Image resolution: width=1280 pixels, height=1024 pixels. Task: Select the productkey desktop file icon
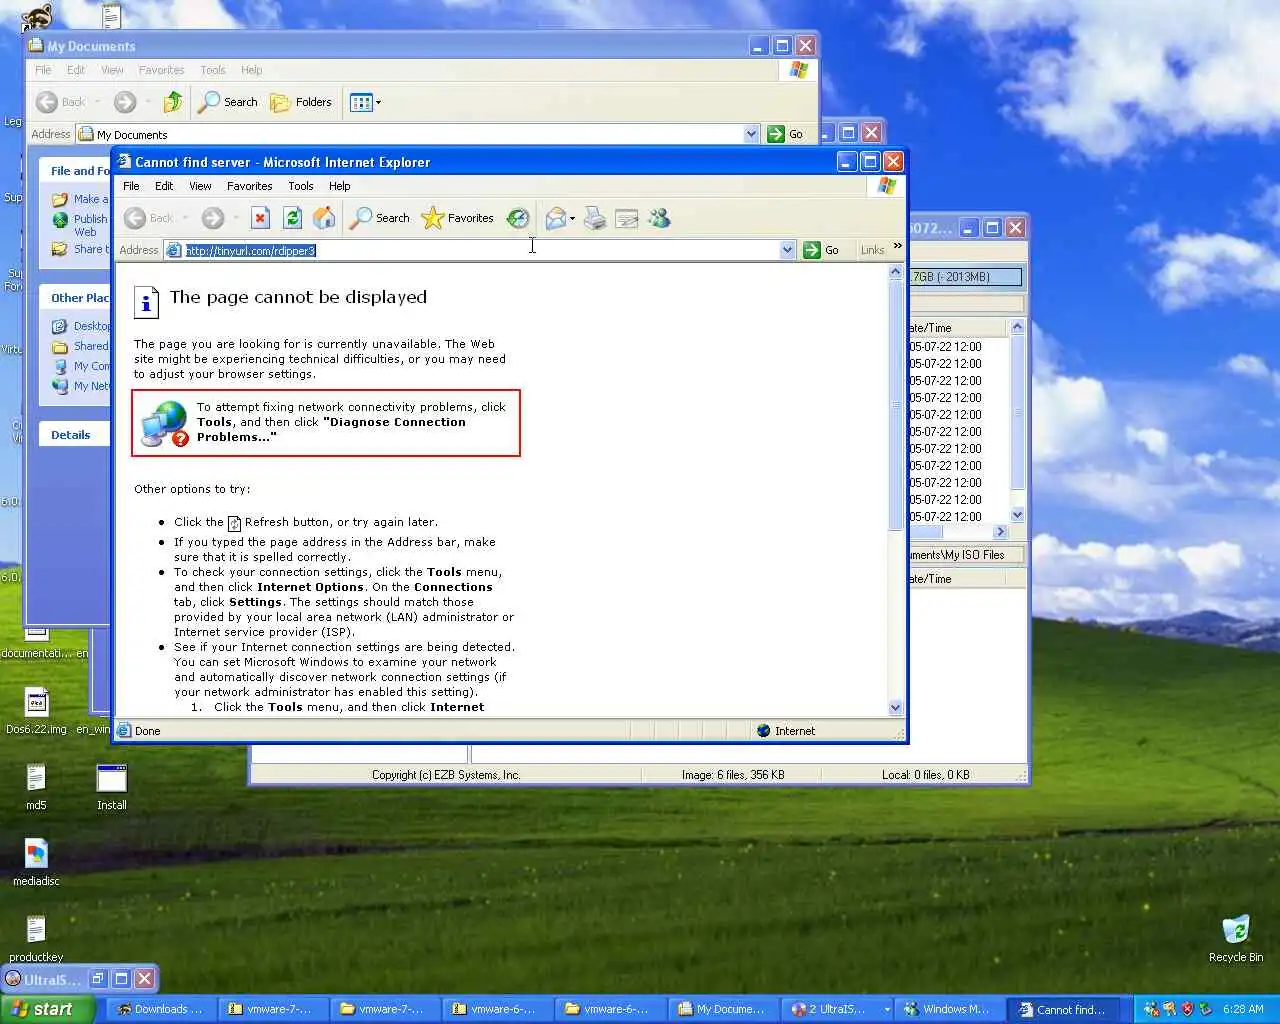36,939
